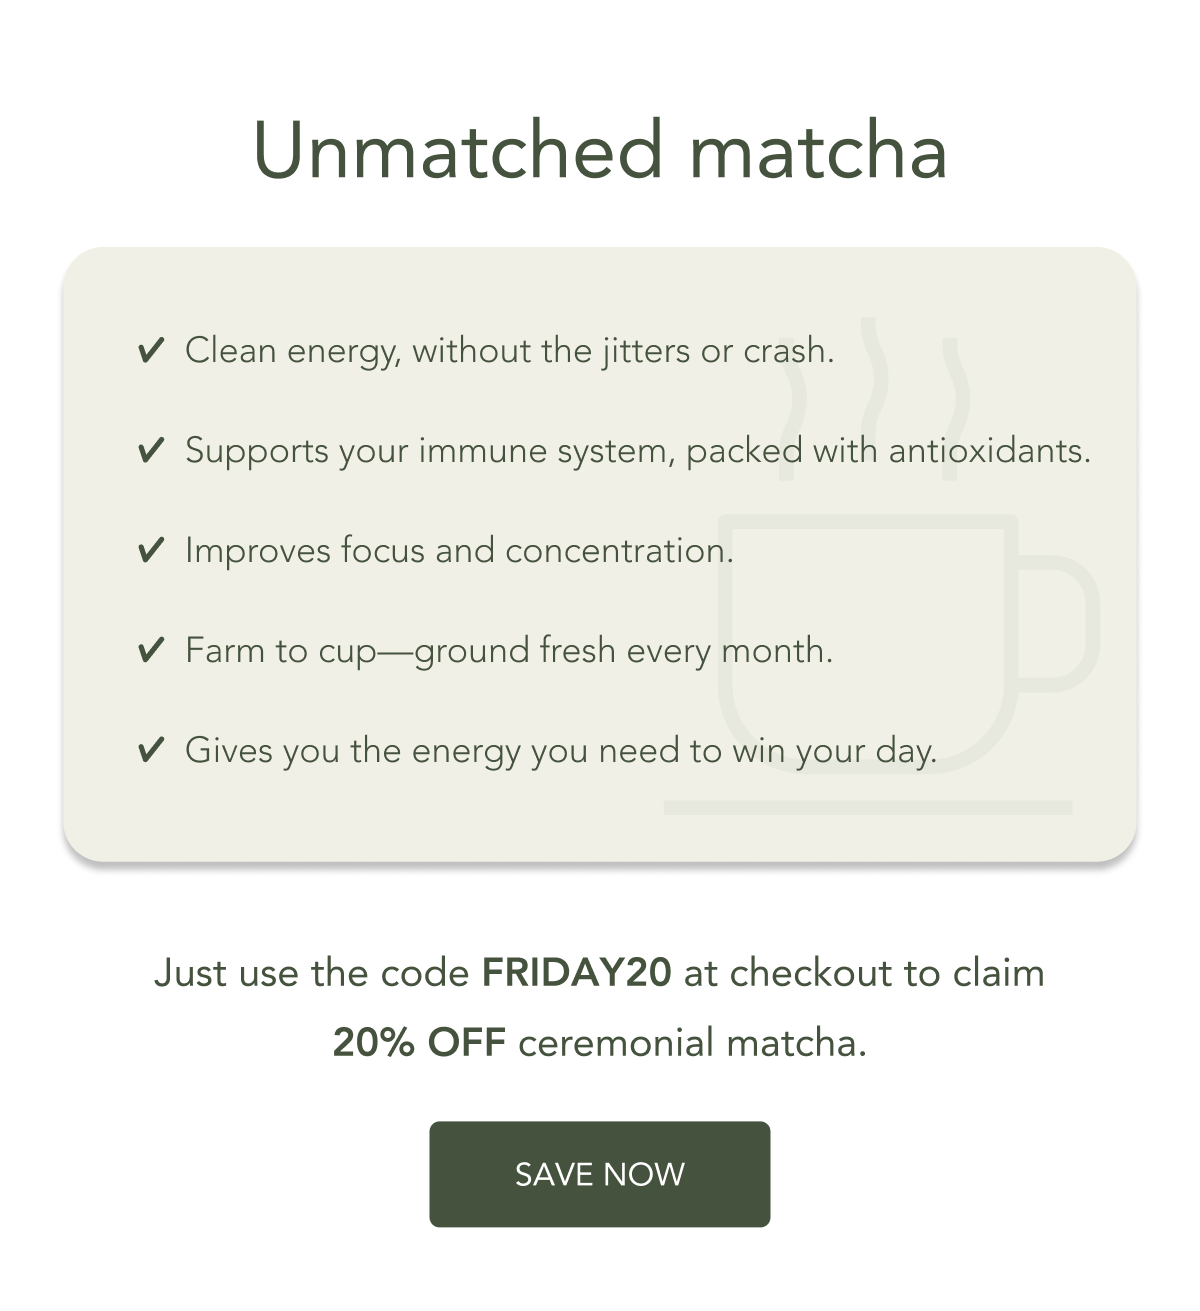The width and height of the screenshot is (1200, 1311).
Task: Click the Unmatched matcha heading
Action: (x=600, y=150)
